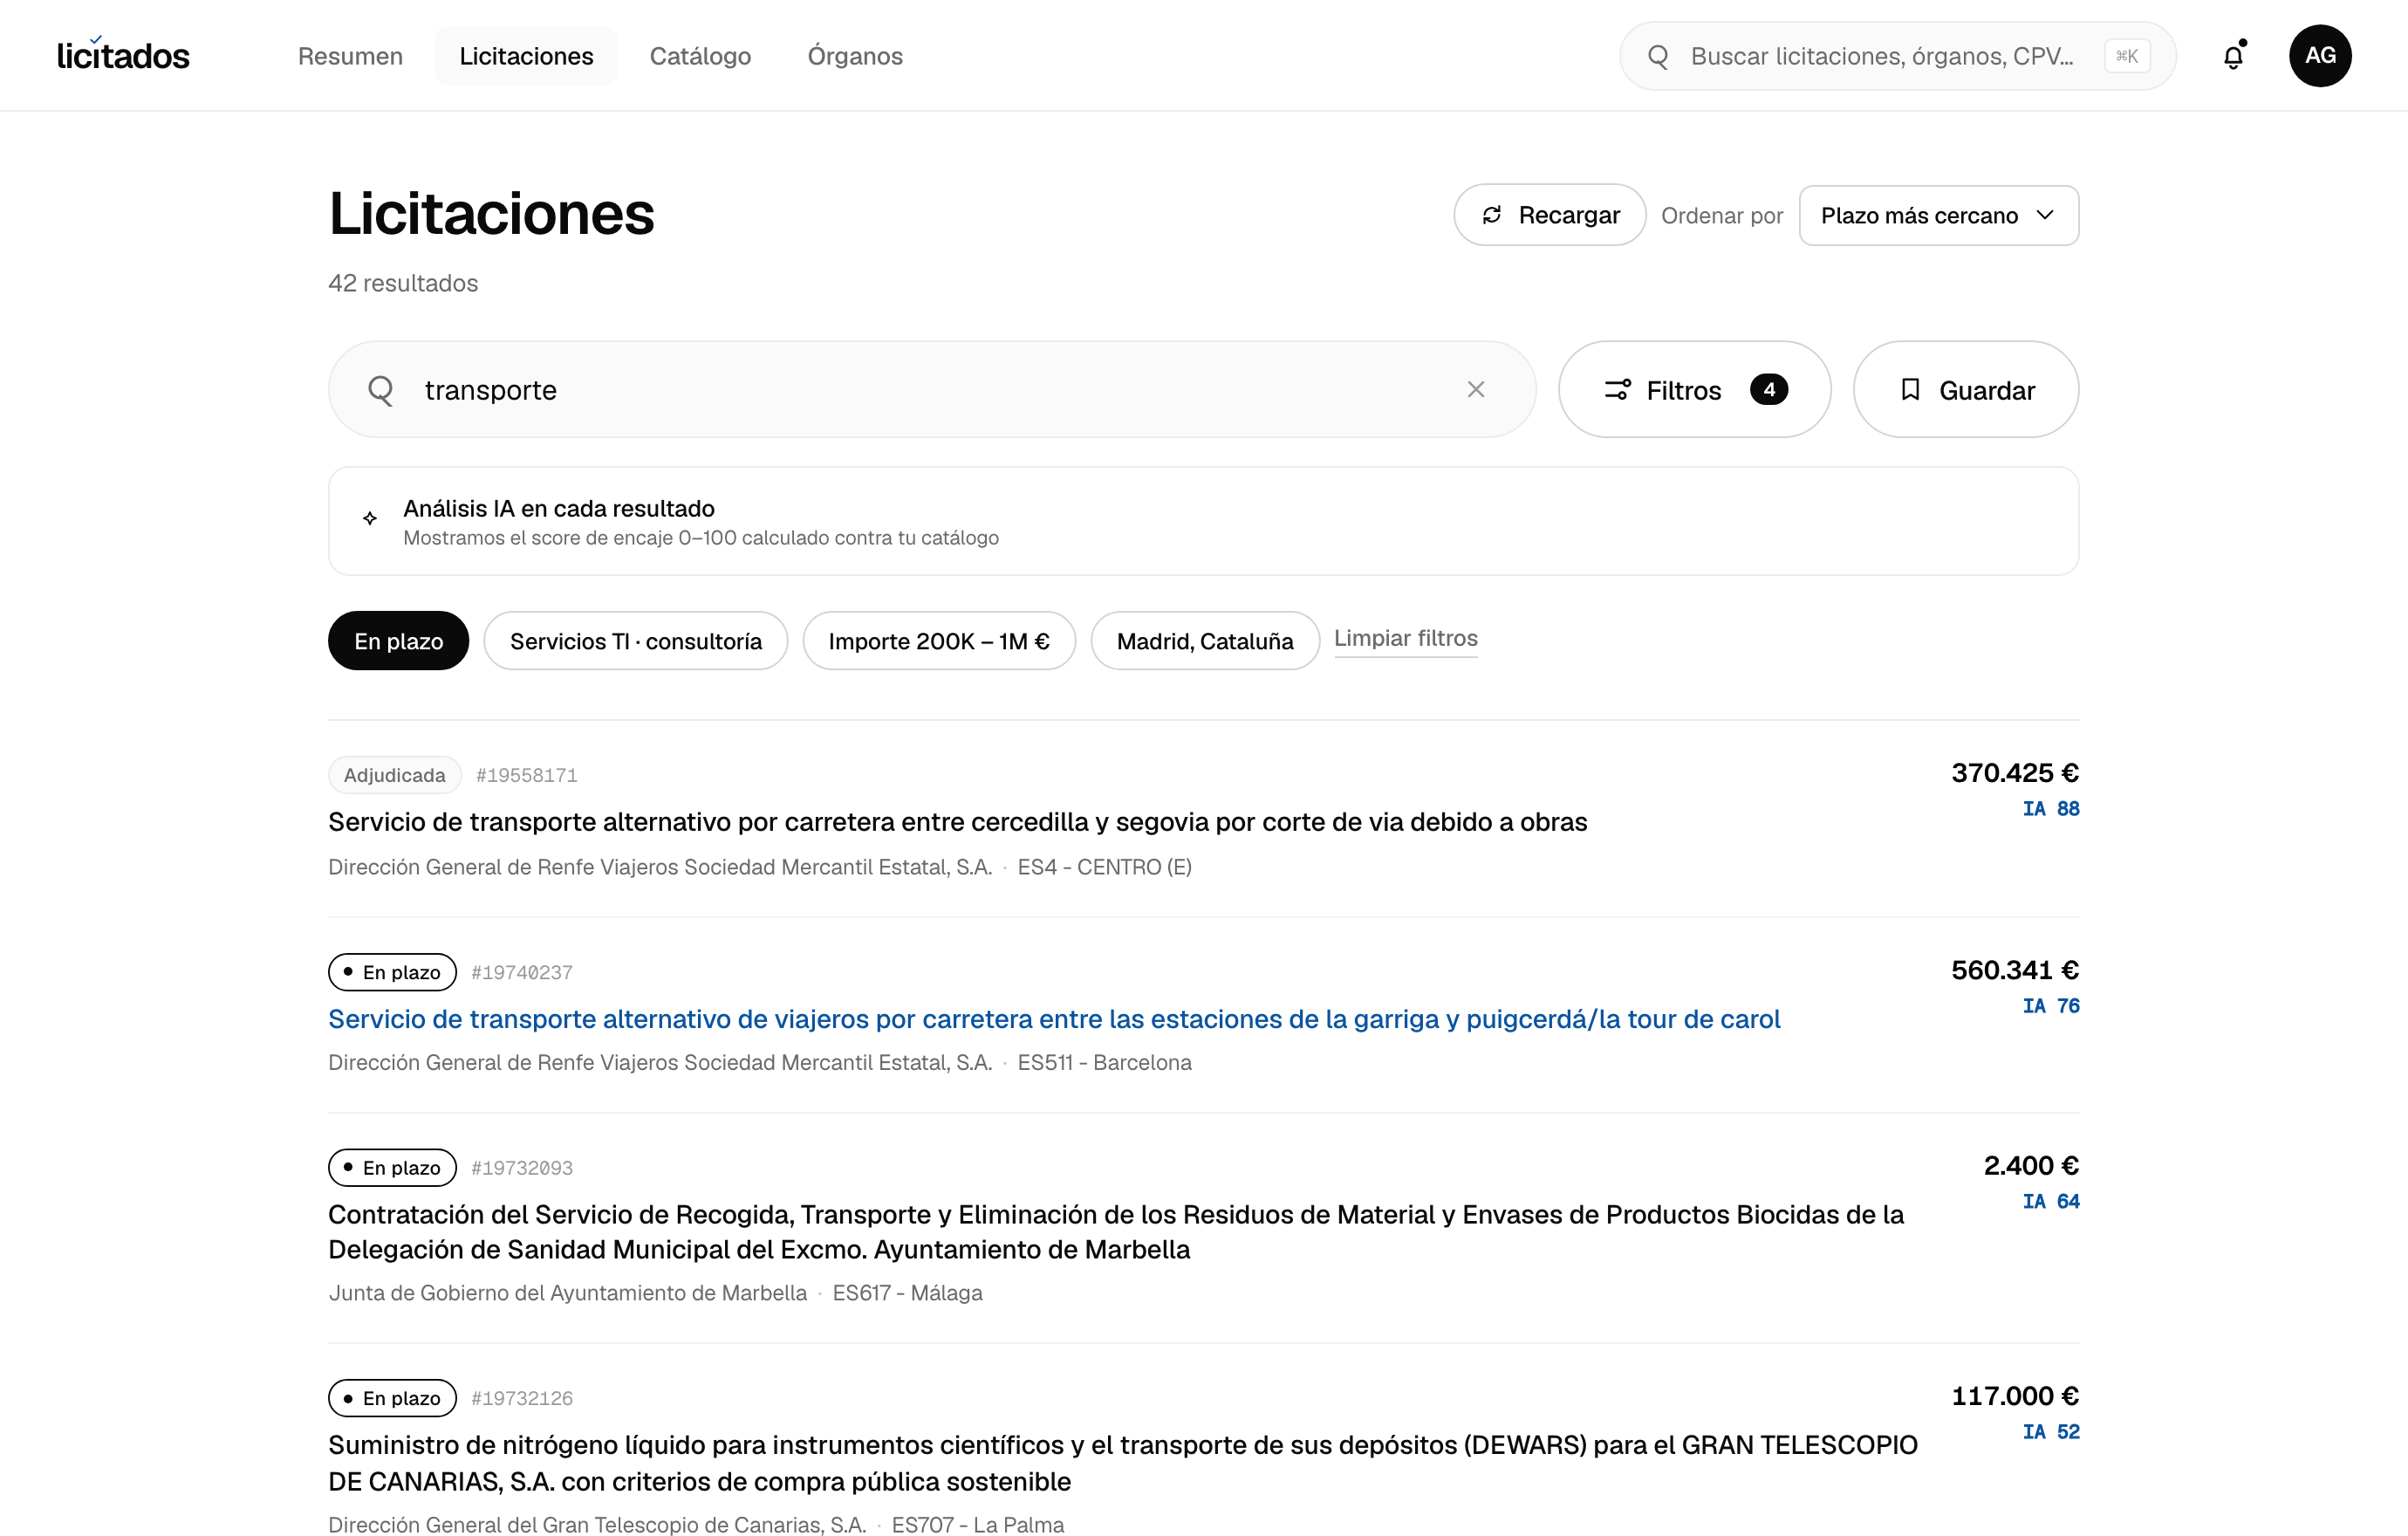
Task: Click the IA 64 score
Action: [2051, 1202]
